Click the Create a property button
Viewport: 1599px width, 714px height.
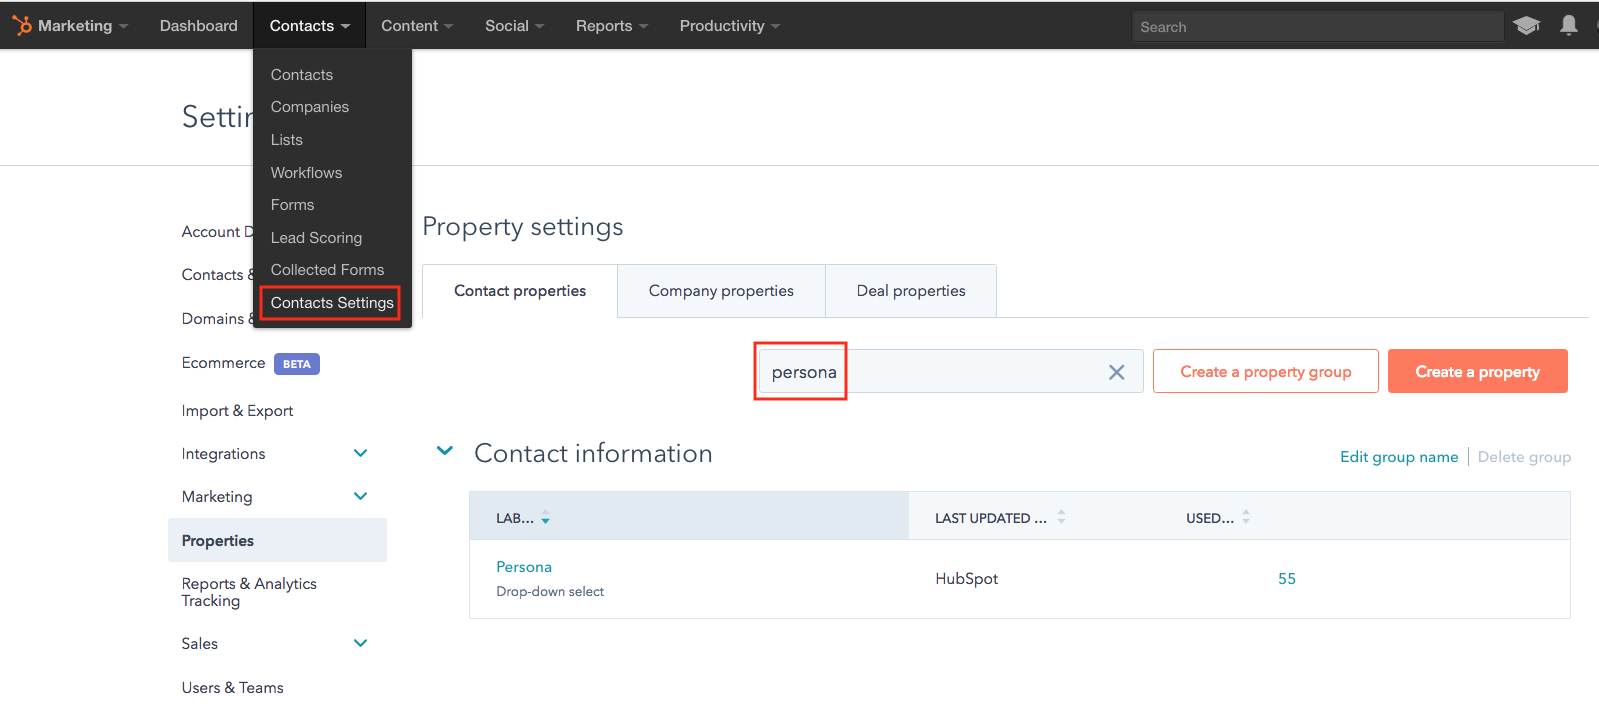click(x=1477, y=372)
